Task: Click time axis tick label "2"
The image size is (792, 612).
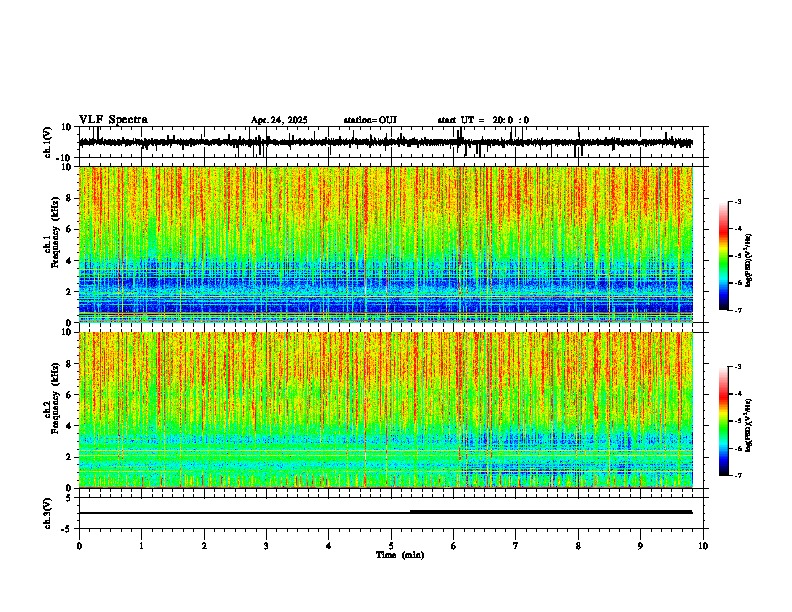Action: pos(204,546)
